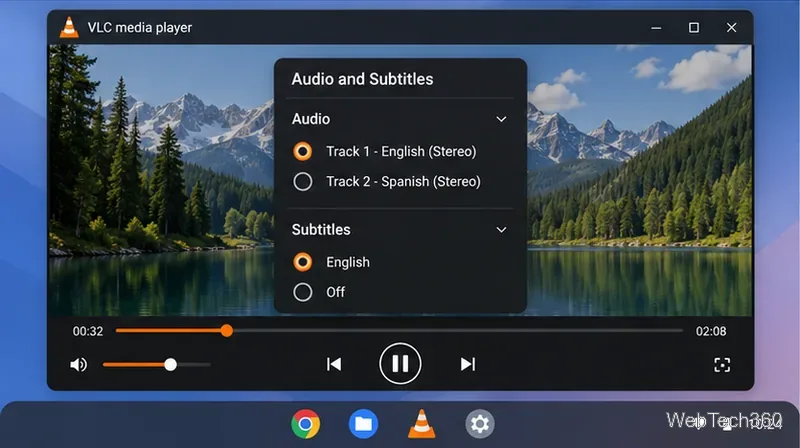The width and height of the screenshot is (800, 448).
Task: Skip to the next track
Action: coord(468,364)
